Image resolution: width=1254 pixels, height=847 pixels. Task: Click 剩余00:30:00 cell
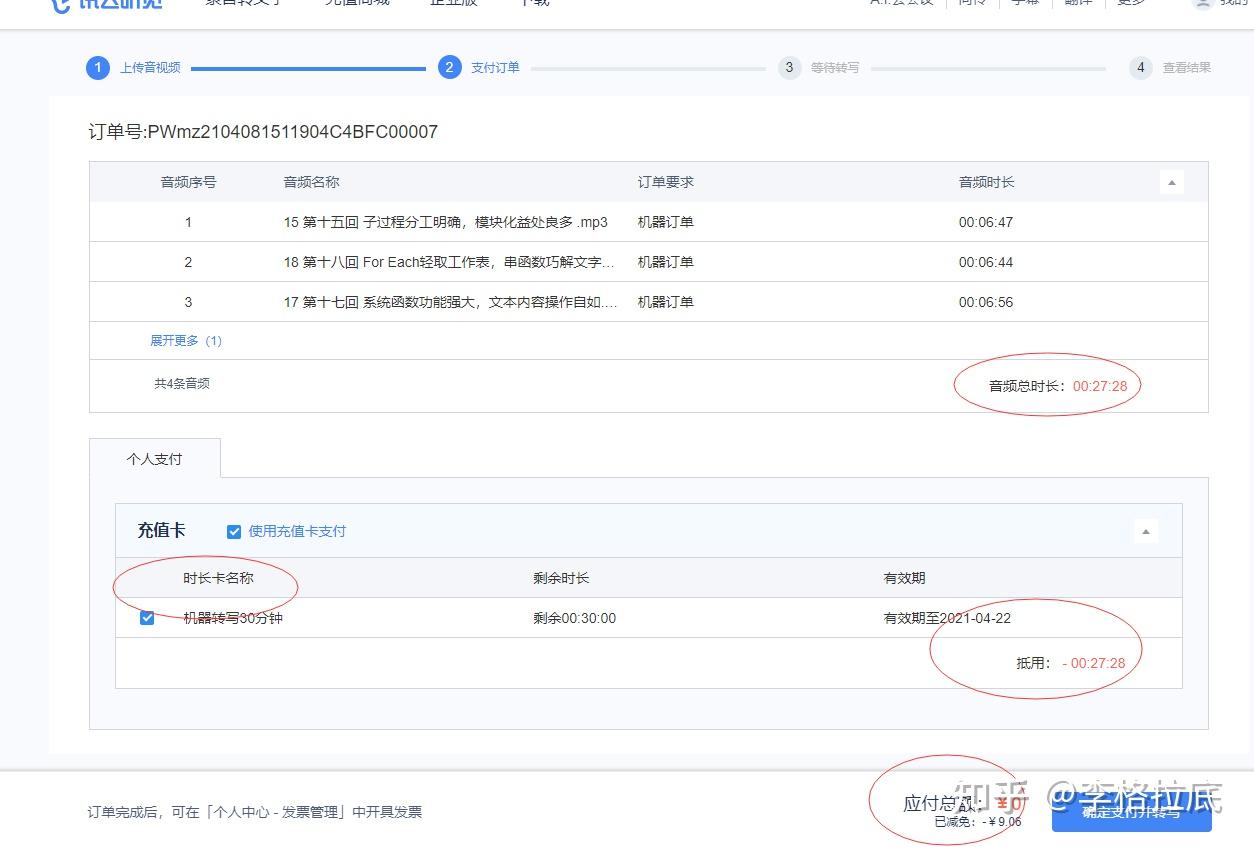pos(575,618)
